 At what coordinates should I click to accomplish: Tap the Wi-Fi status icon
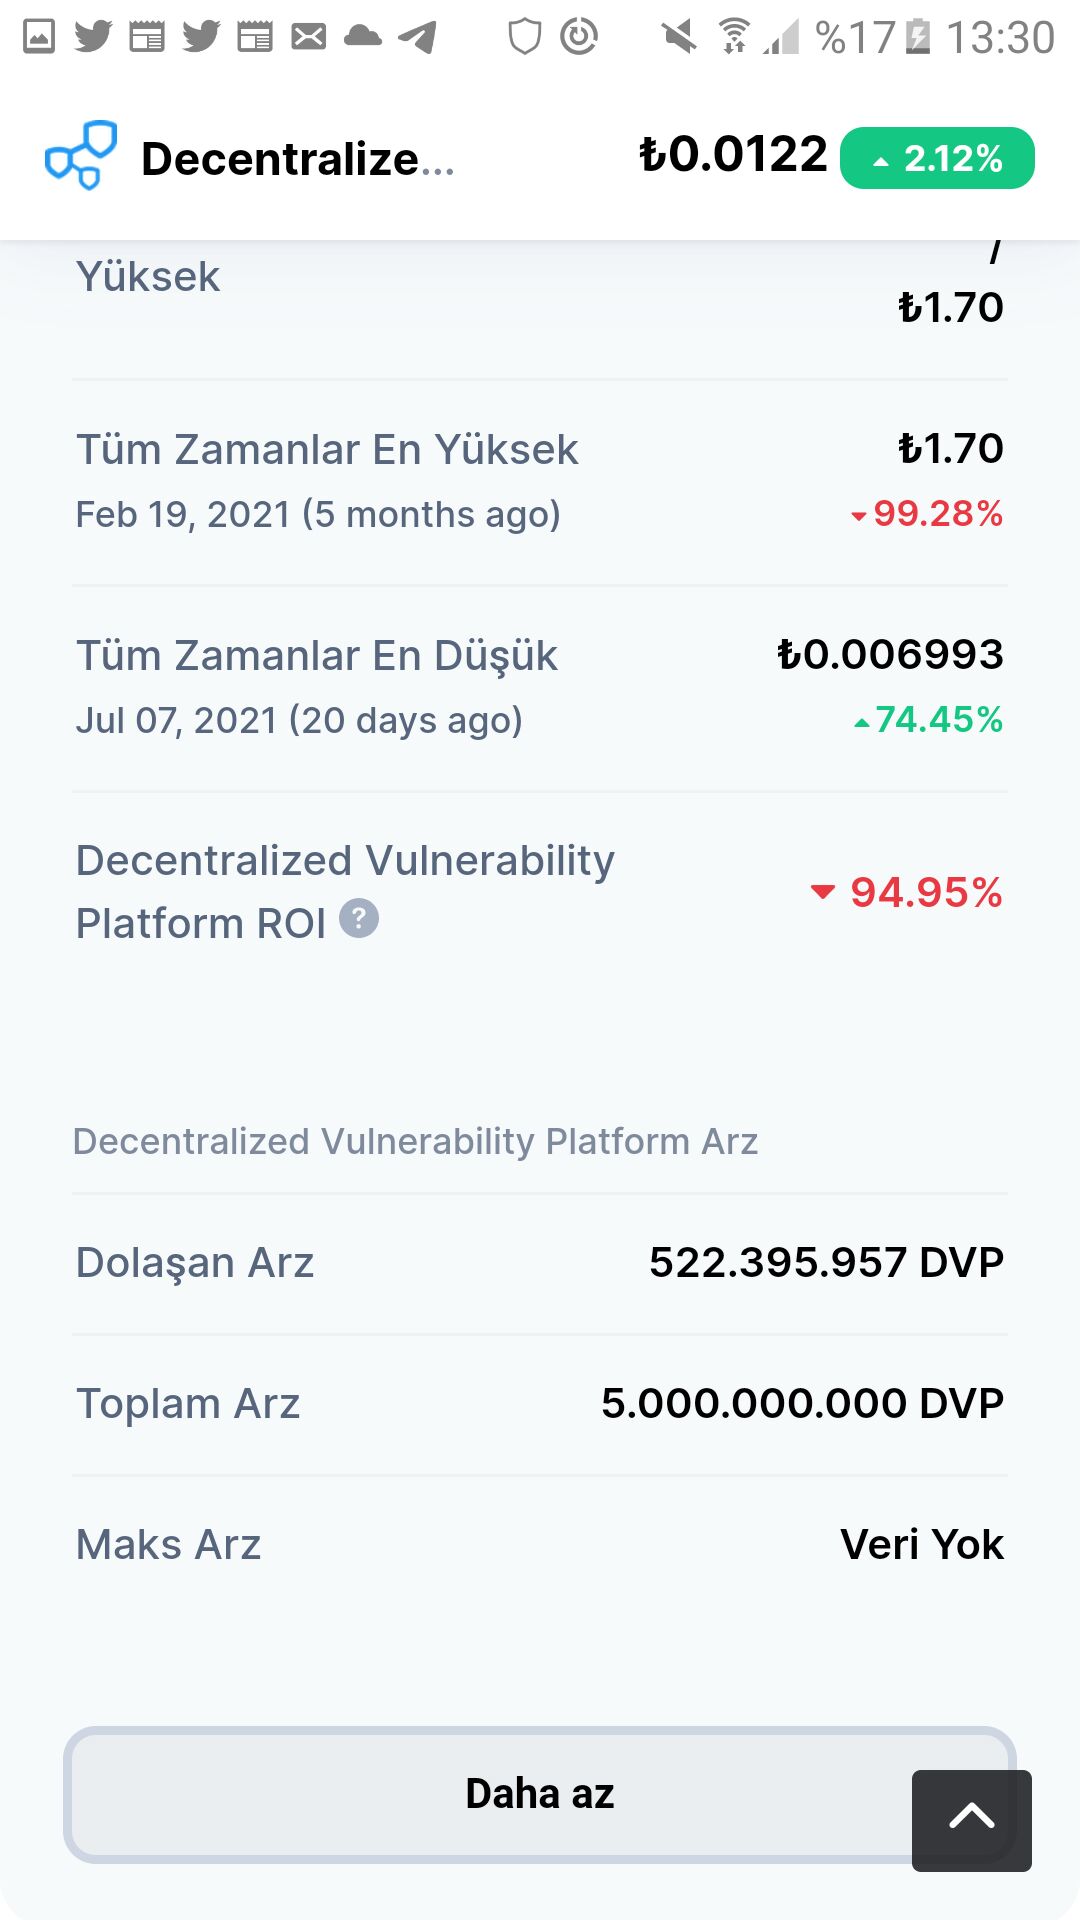coord(735,37)
